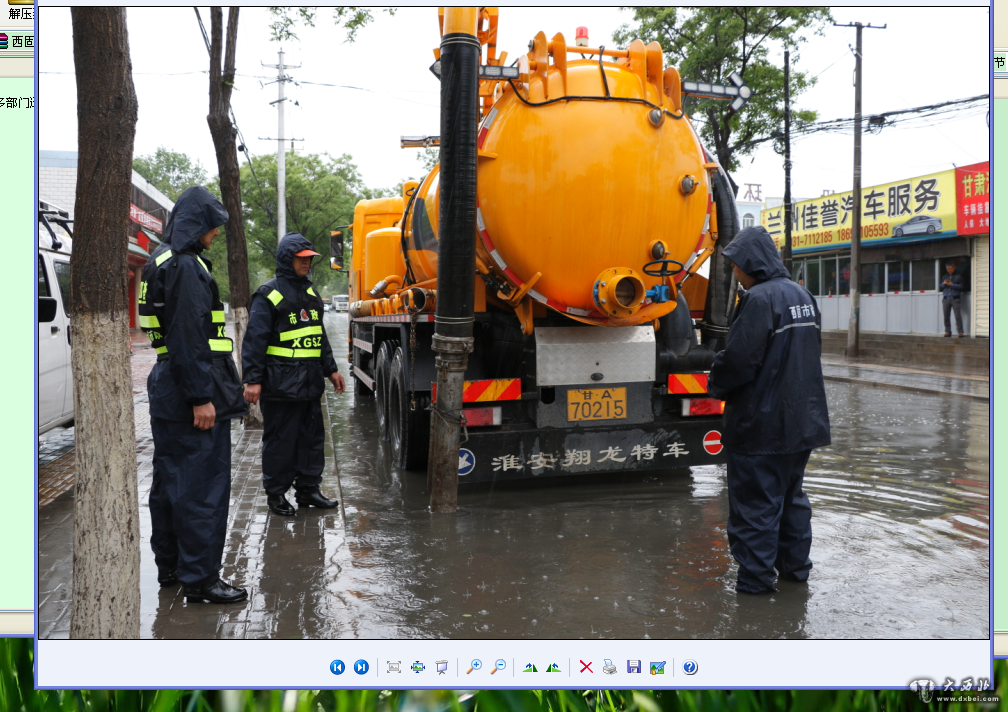The height and width of the screenshot is (712, 1008).
Task: Switch to Best Fit view
Action: point(393,667)
